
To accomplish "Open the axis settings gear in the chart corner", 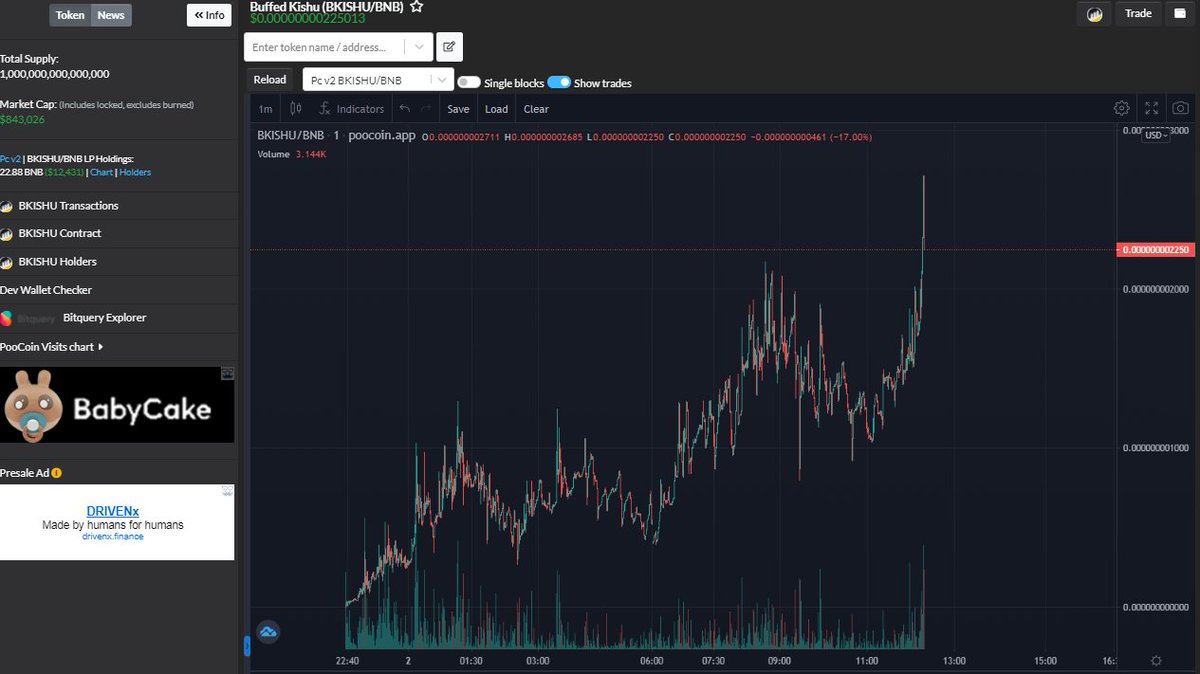I will (x=1156, y=661).
